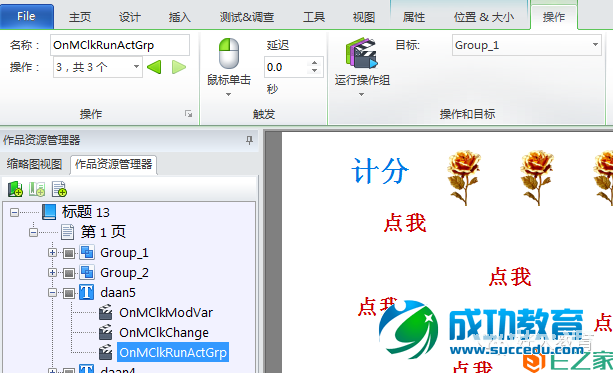Screen dimensions: 613x373
Task: Switch to the 主页 ribbon tab
Action: (80, 17)
